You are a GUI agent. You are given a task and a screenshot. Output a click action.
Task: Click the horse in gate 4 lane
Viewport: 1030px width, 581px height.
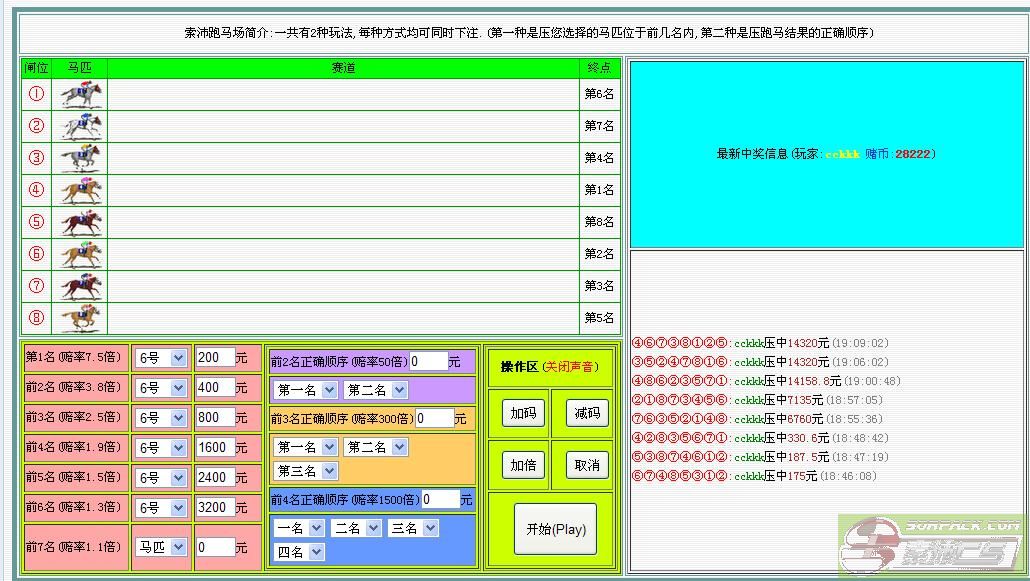(x=80, y=190)
